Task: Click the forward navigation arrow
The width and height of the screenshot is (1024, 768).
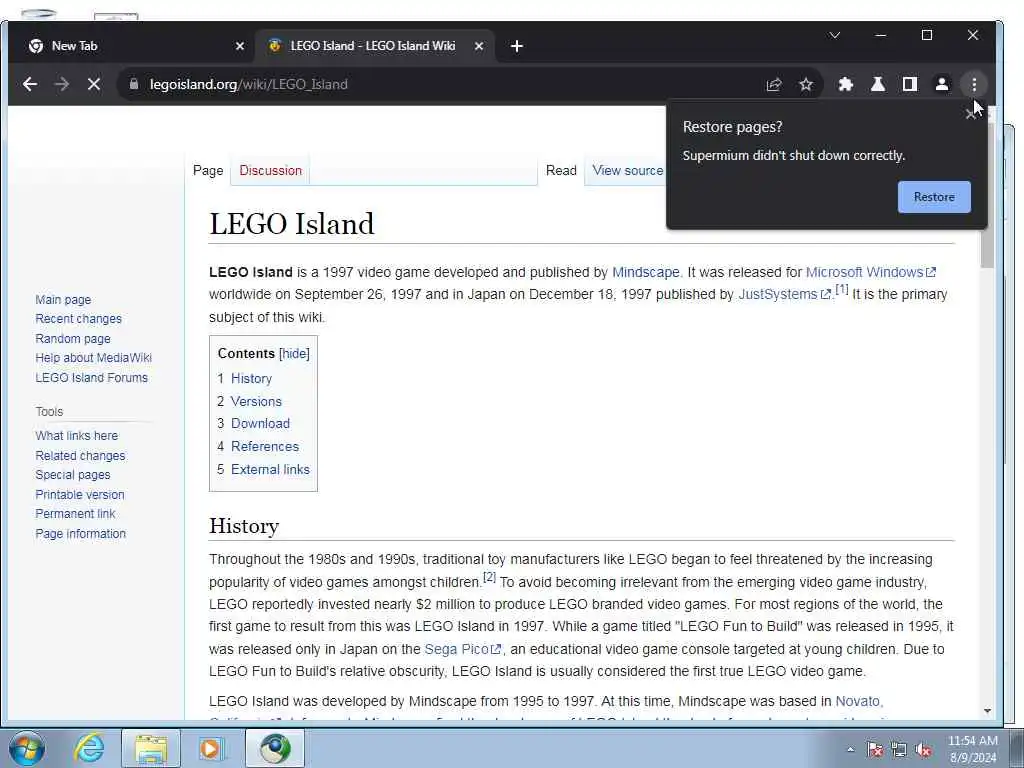Action: tap(62, 84)
